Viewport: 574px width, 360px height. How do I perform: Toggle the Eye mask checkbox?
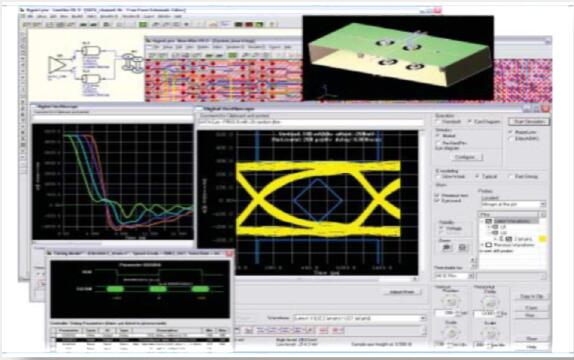(x=437, y=201)
